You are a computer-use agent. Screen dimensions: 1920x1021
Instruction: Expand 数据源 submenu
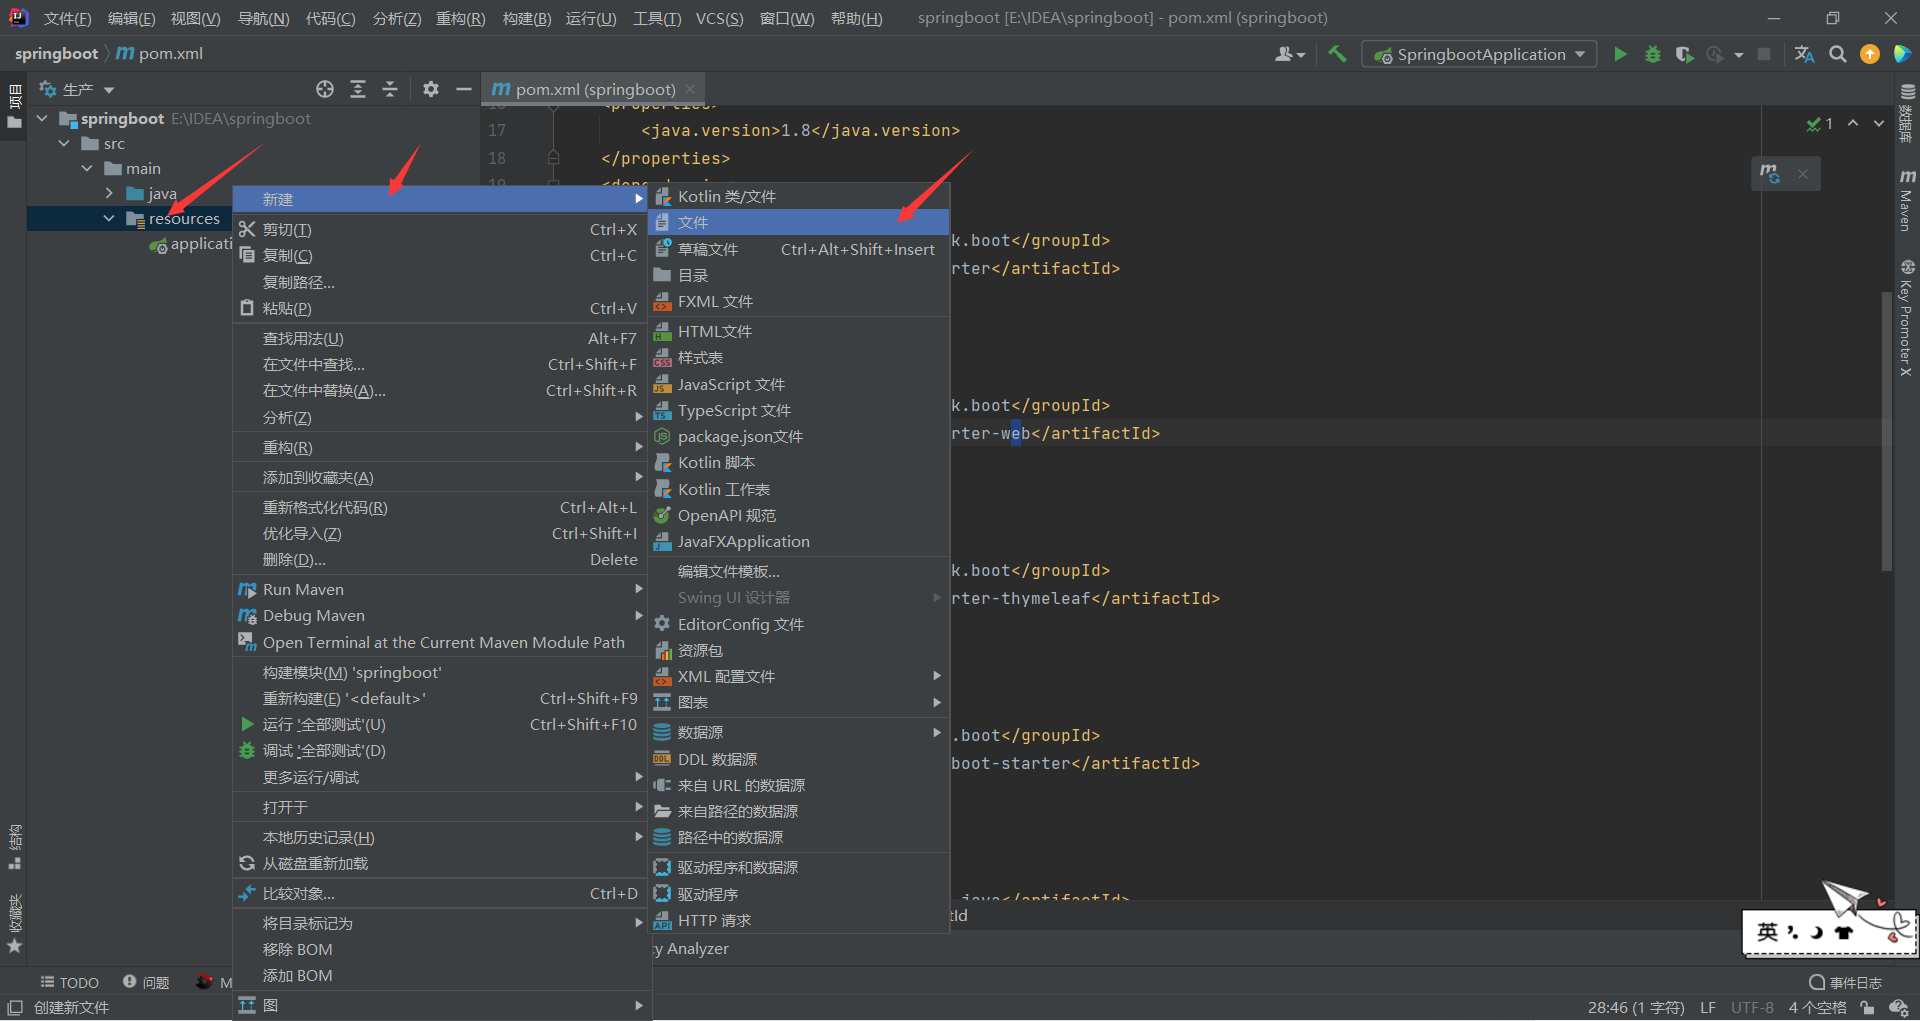click(798, 732)
